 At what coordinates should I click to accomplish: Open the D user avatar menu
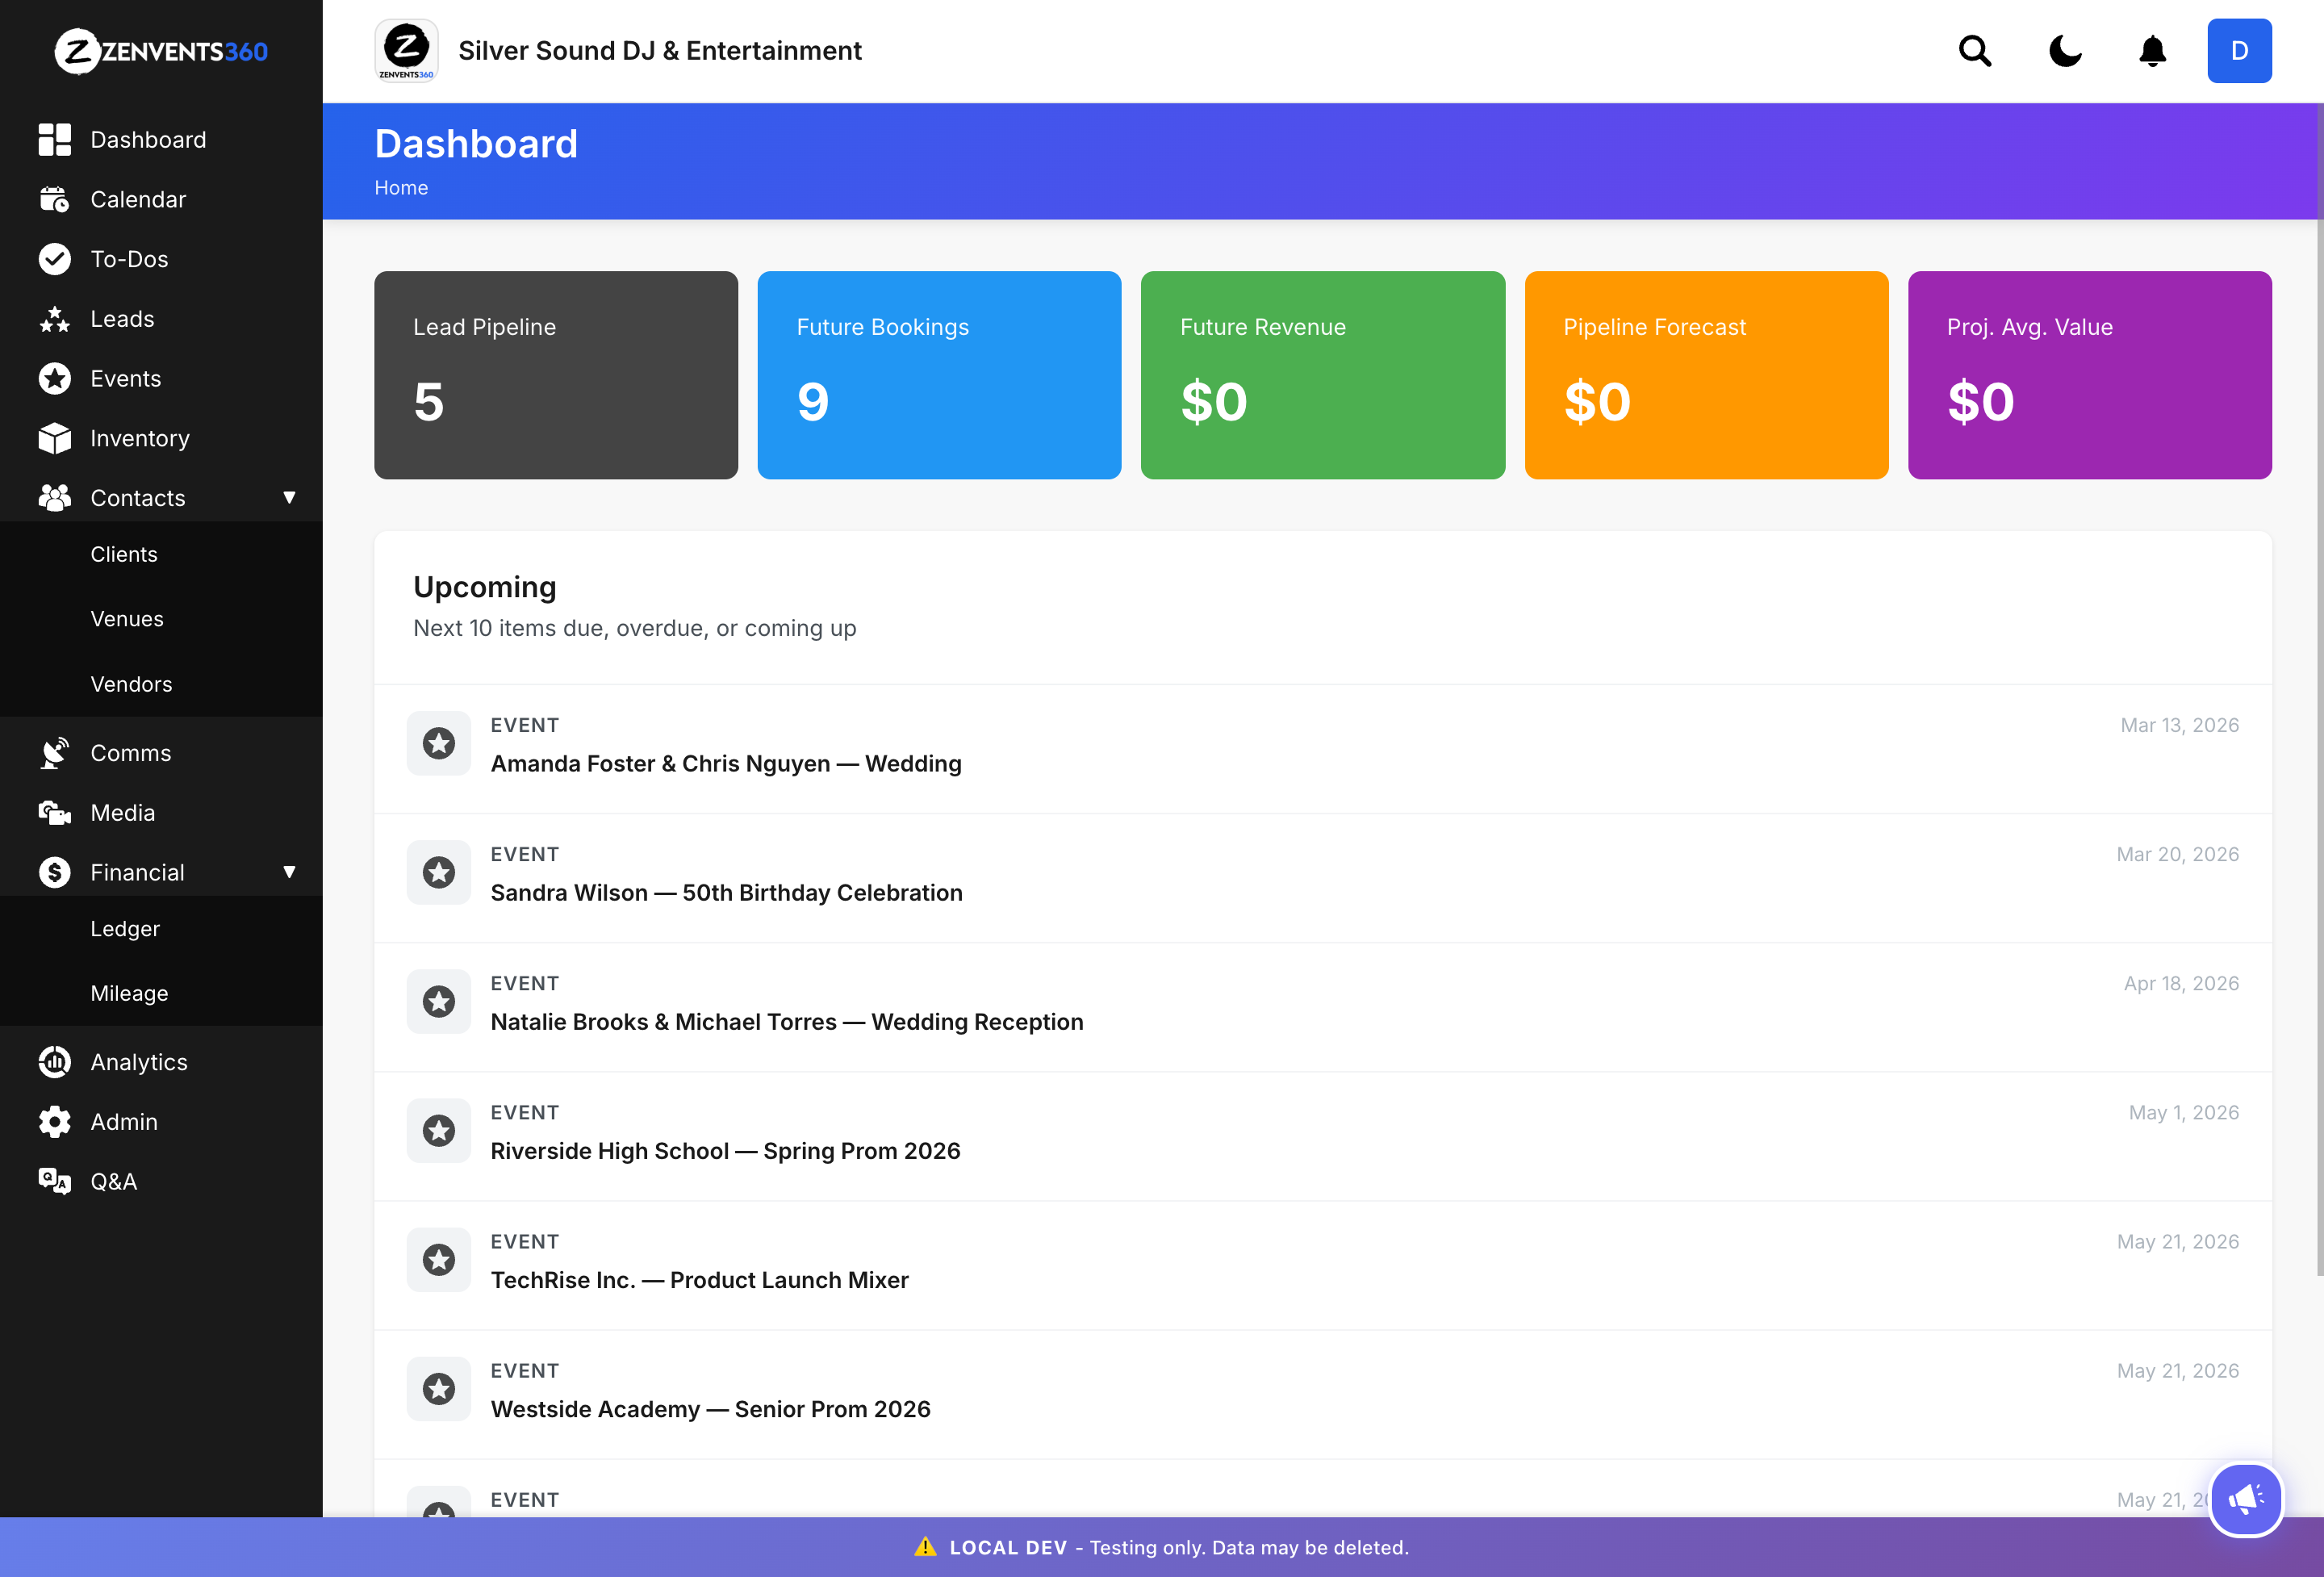2239,51
